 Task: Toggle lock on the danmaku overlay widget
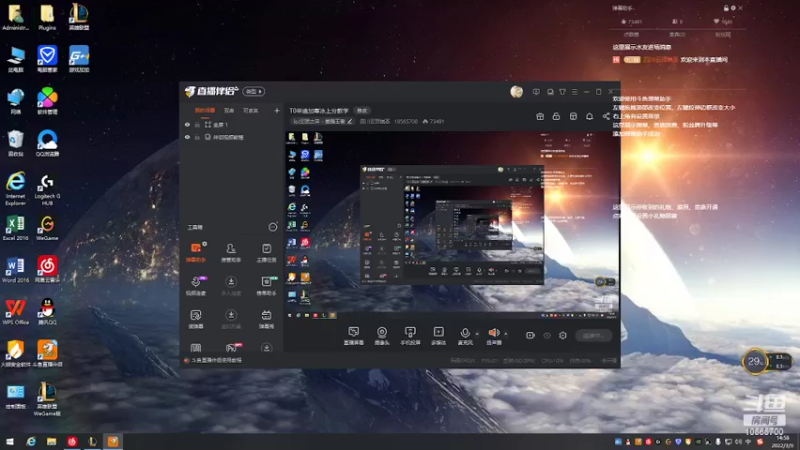point(726,8)
